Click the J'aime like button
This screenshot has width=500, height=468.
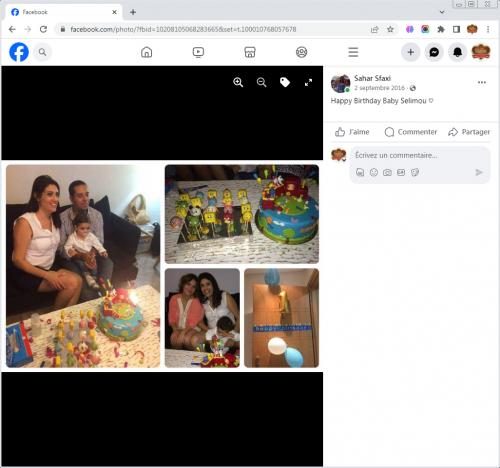(352, 132)
